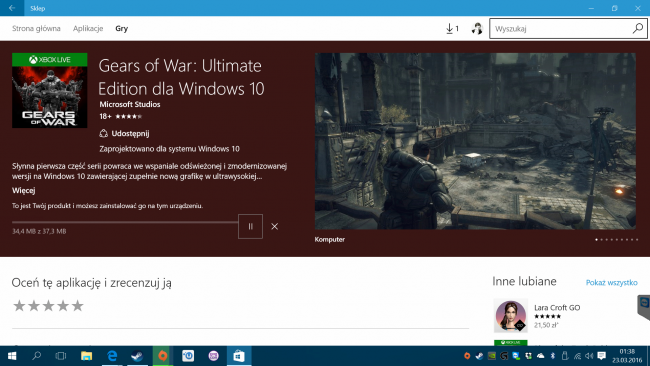Open the Lara Croft GO title link
This screenshot has height=366, width=650.
point(557,308)
